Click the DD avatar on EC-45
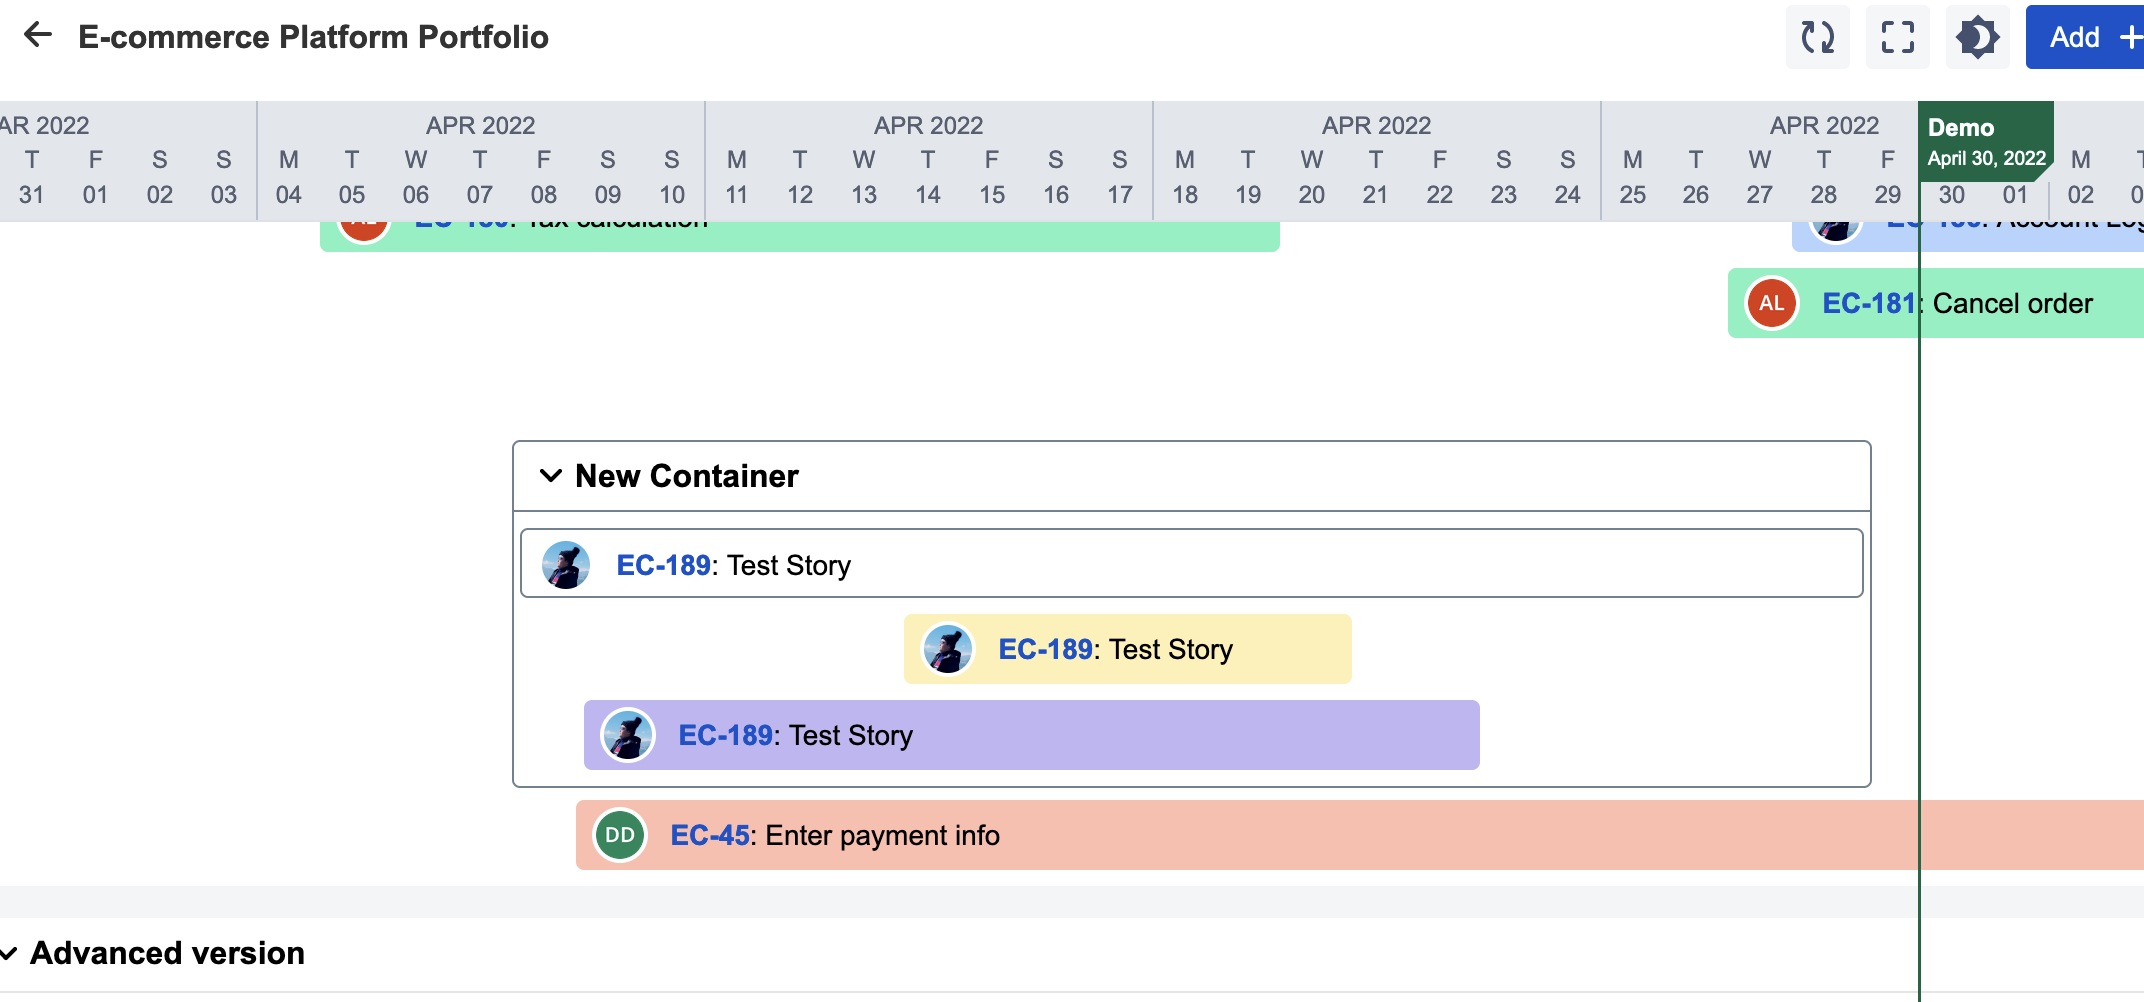Screen dimensions: 2144x1002 (620, 835)
